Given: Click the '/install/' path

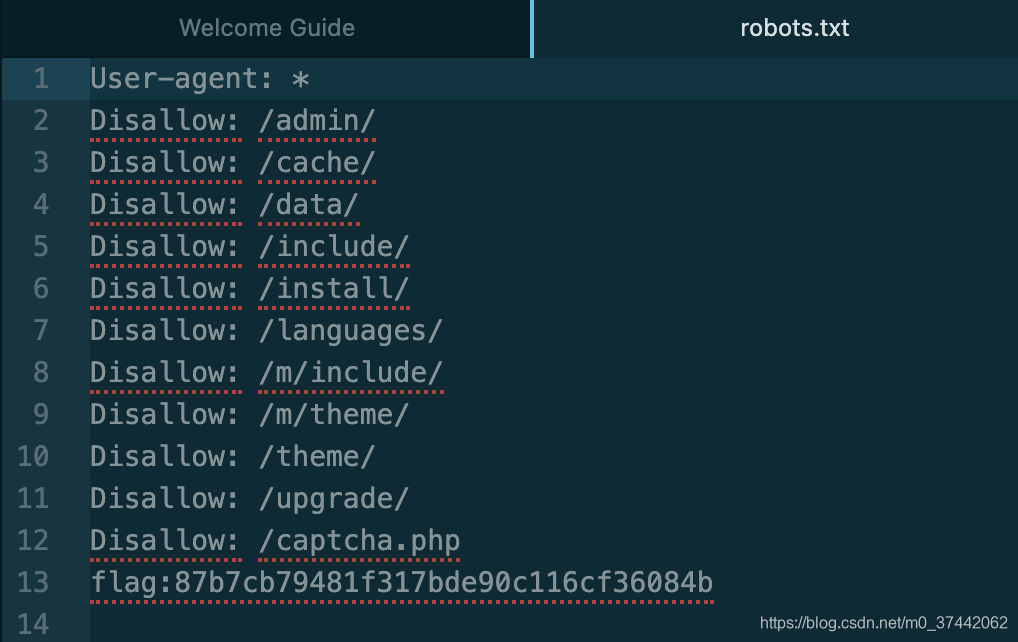Looking at the screenshot, I should (334, 288).
